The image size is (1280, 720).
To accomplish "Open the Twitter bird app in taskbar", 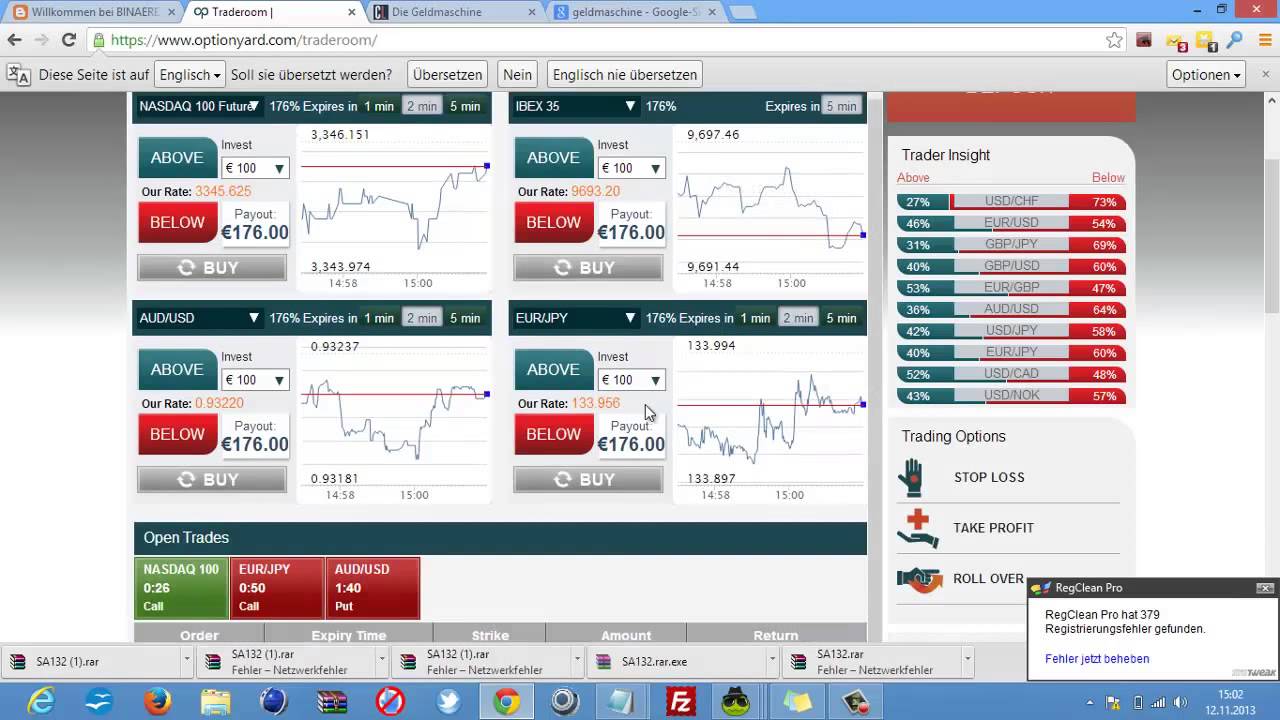I will pyautogui.click(x=448, y=702).
